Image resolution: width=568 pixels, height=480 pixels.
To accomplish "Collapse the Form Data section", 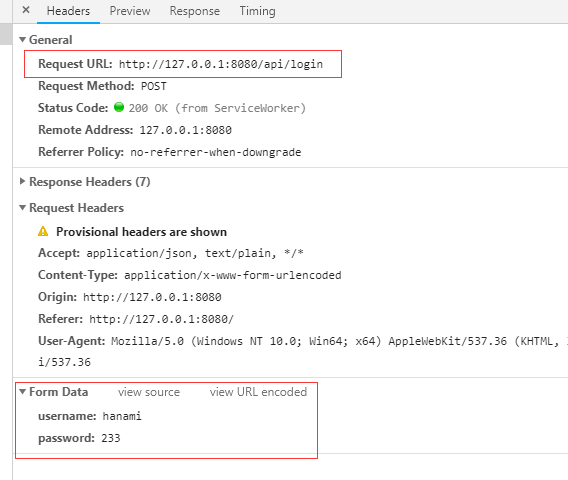I will [22, 392].
